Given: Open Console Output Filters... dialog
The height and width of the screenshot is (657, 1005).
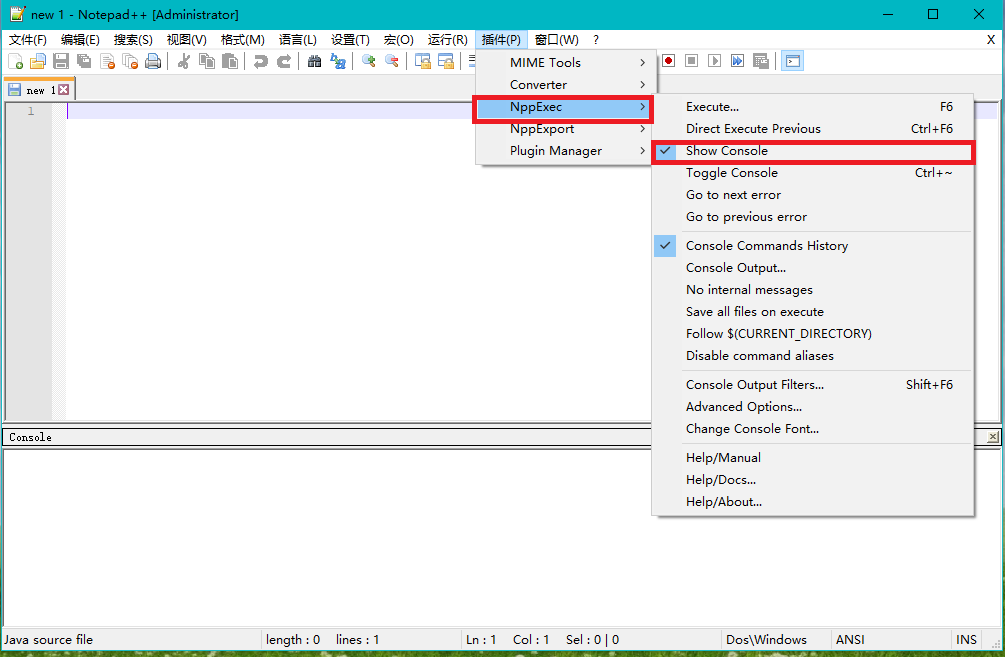Looking at the screenshot, I should [x=813, y=385].
